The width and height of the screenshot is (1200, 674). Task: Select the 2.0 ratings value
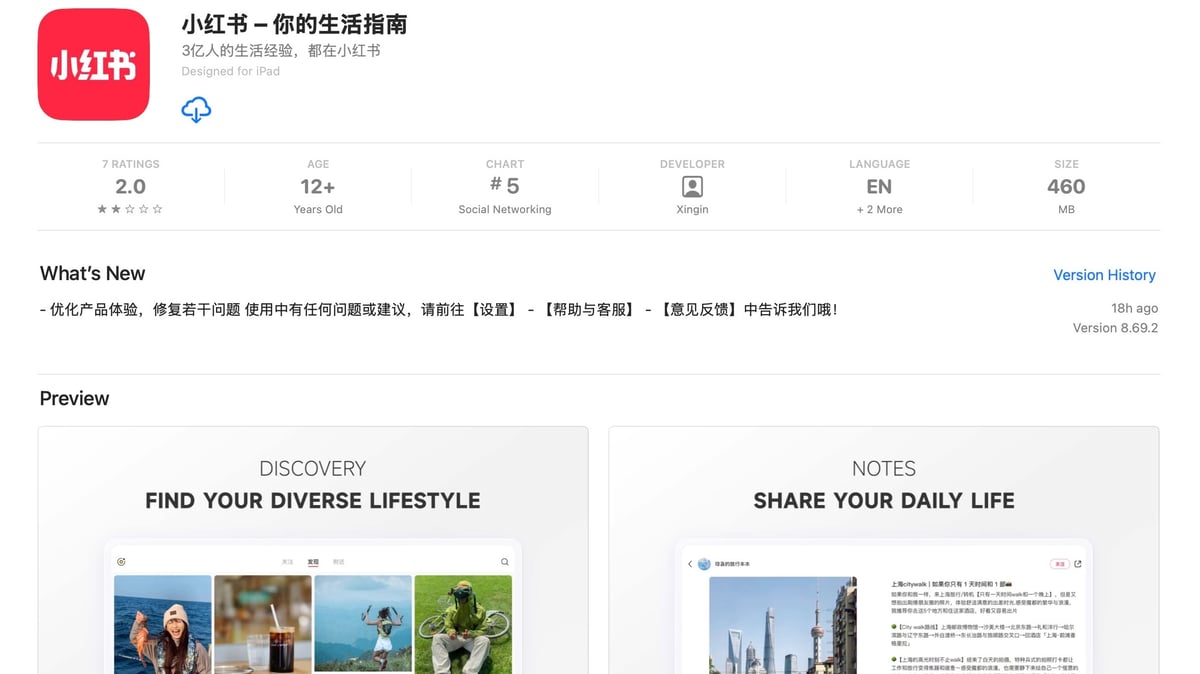coord(130,187)
